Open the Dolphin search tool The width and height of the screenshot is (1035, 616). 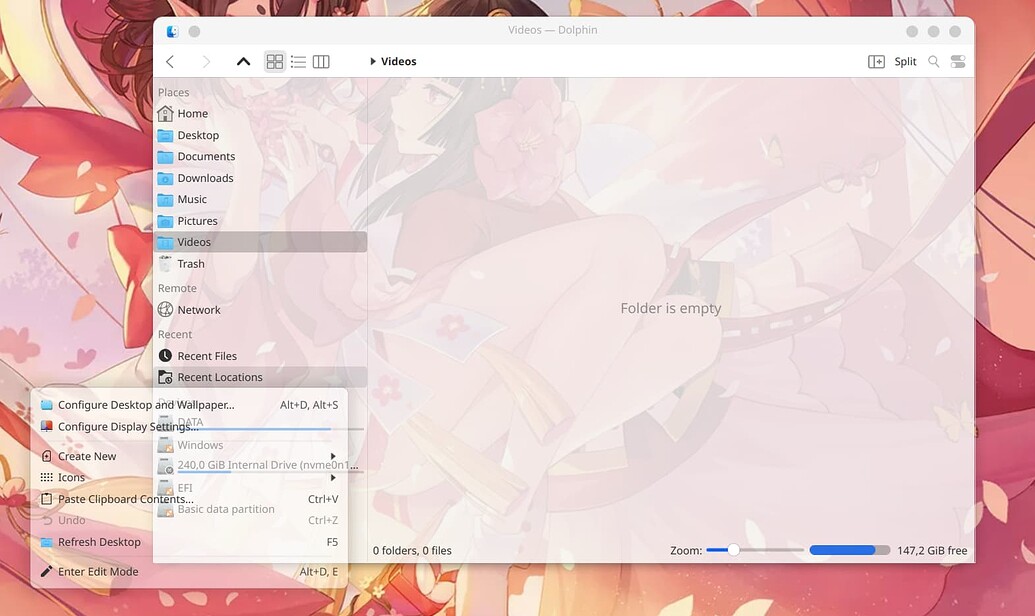(933, 61)
